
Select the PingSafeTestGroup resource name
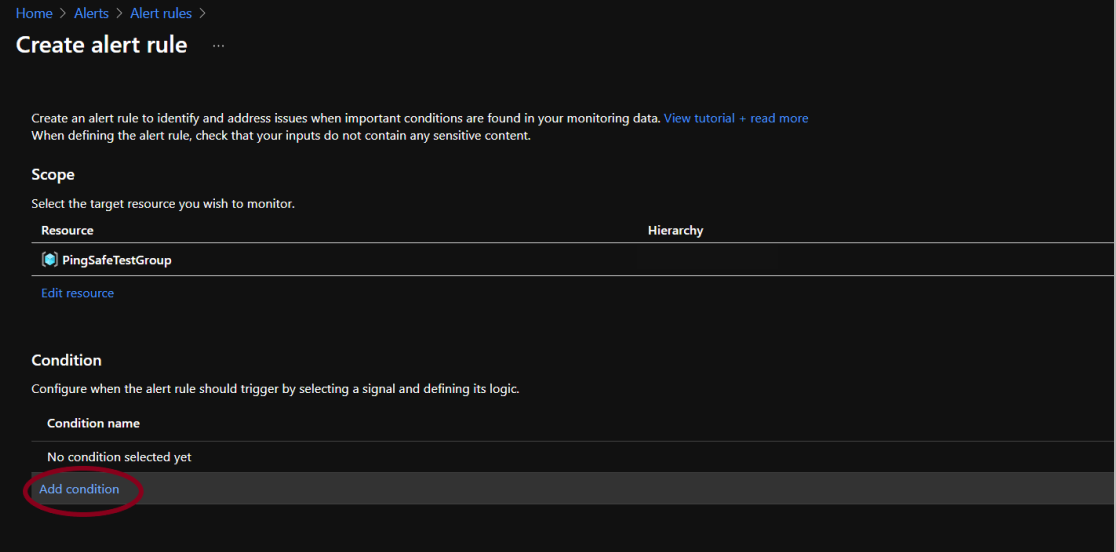pyautogui.click(x=116, y=260)
